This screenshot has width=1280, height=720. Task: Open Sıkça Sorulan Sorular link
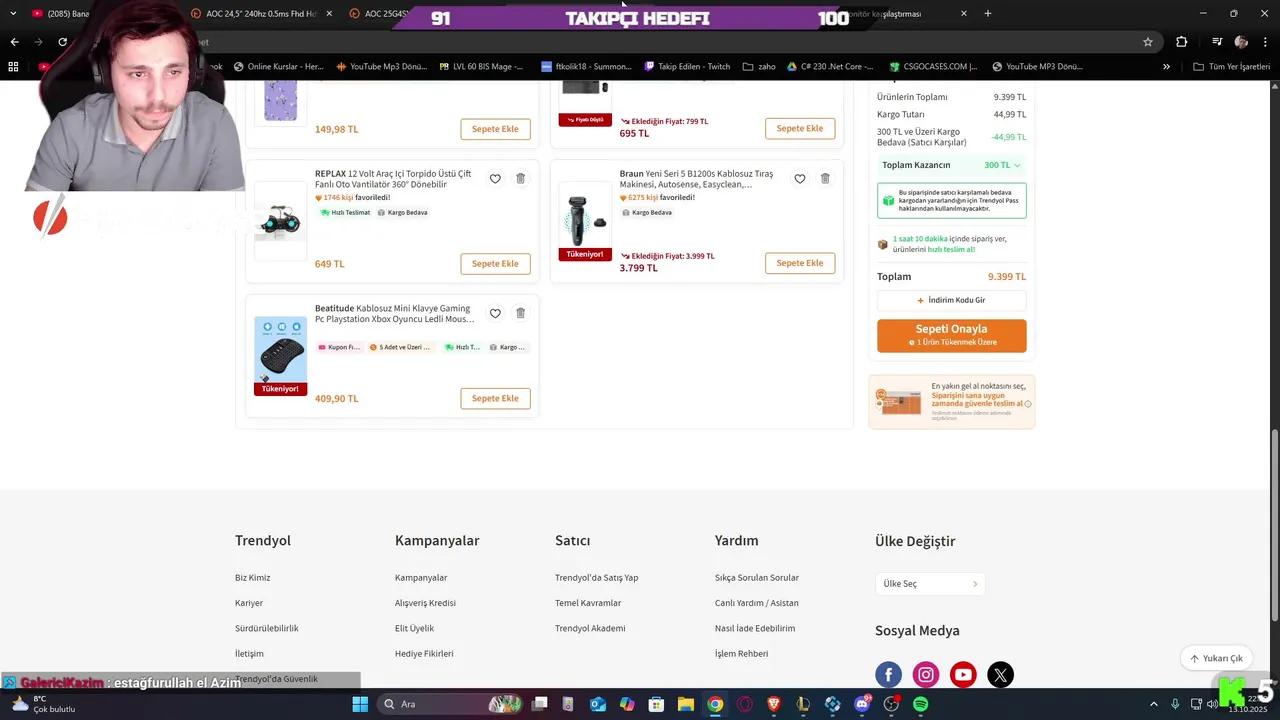(757, 578)
